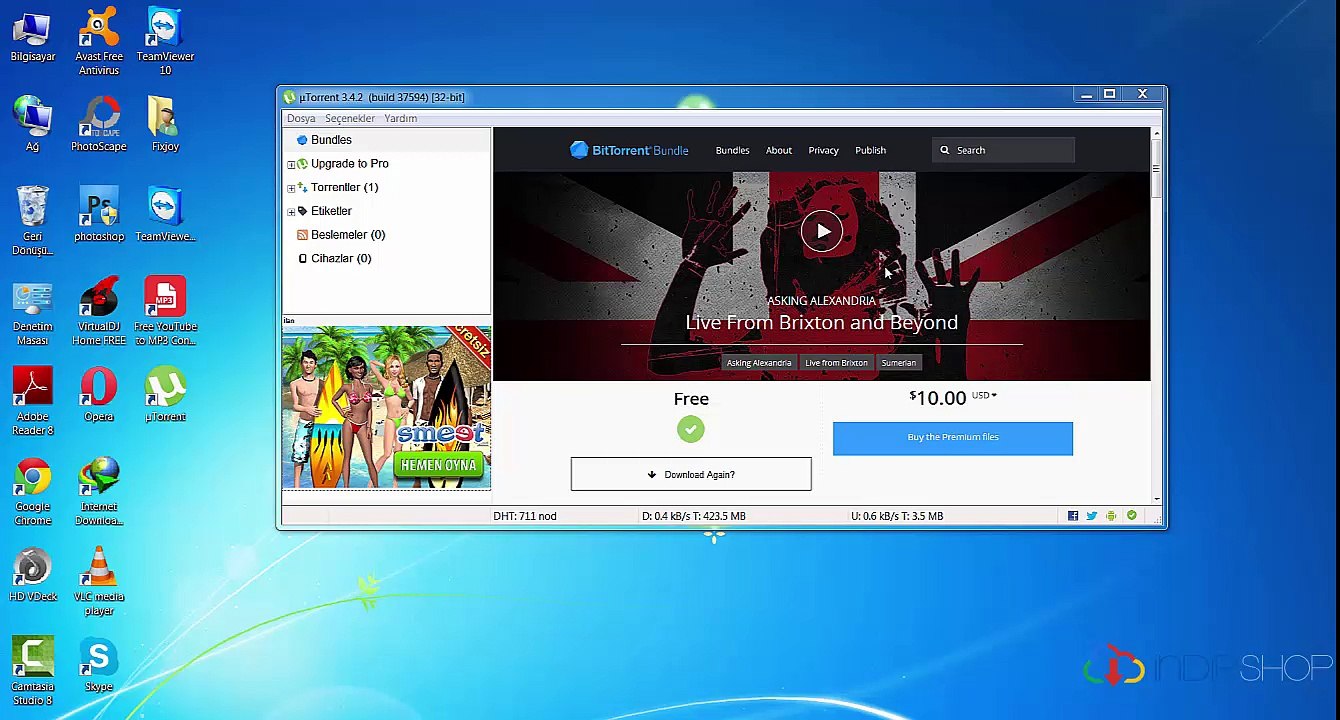Click the search magnifier icon

click(944, 150)
